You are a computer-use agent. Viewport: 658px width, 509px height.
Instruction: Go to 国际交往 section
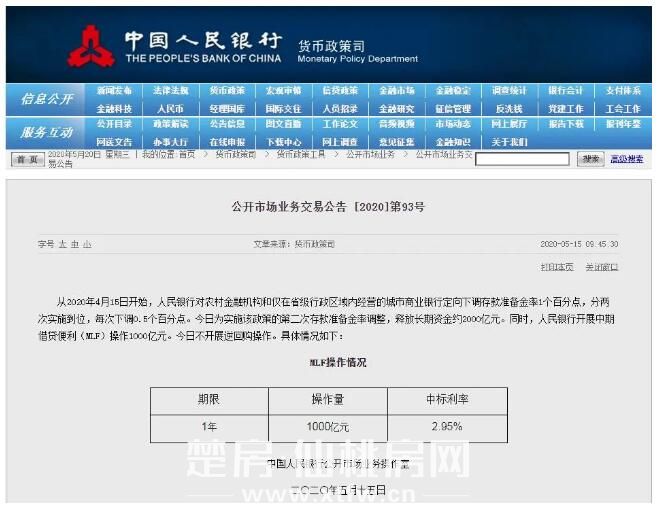tap(283, 109)
